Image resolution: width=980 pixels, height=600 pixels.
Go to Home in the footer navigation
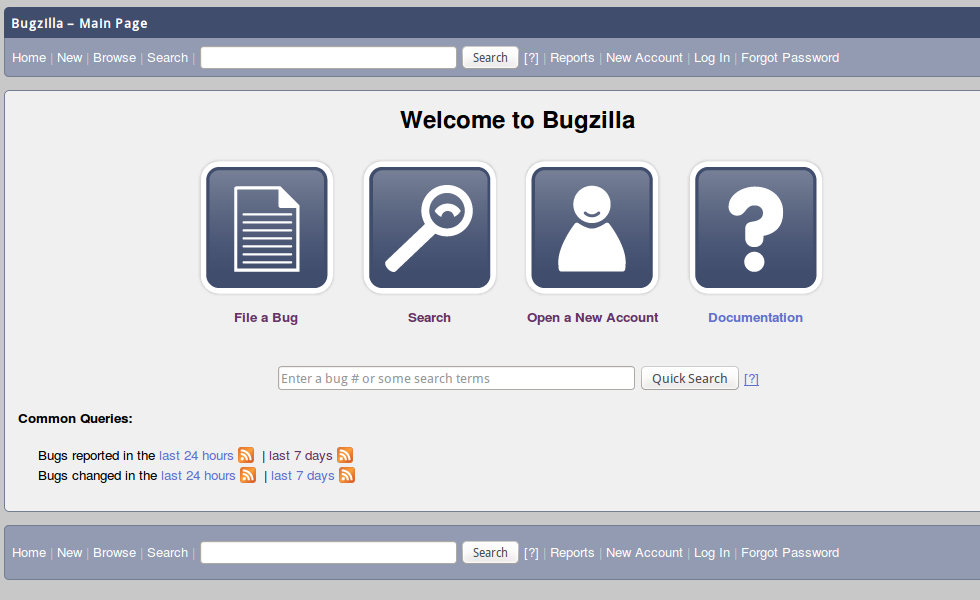pos(29,552)
